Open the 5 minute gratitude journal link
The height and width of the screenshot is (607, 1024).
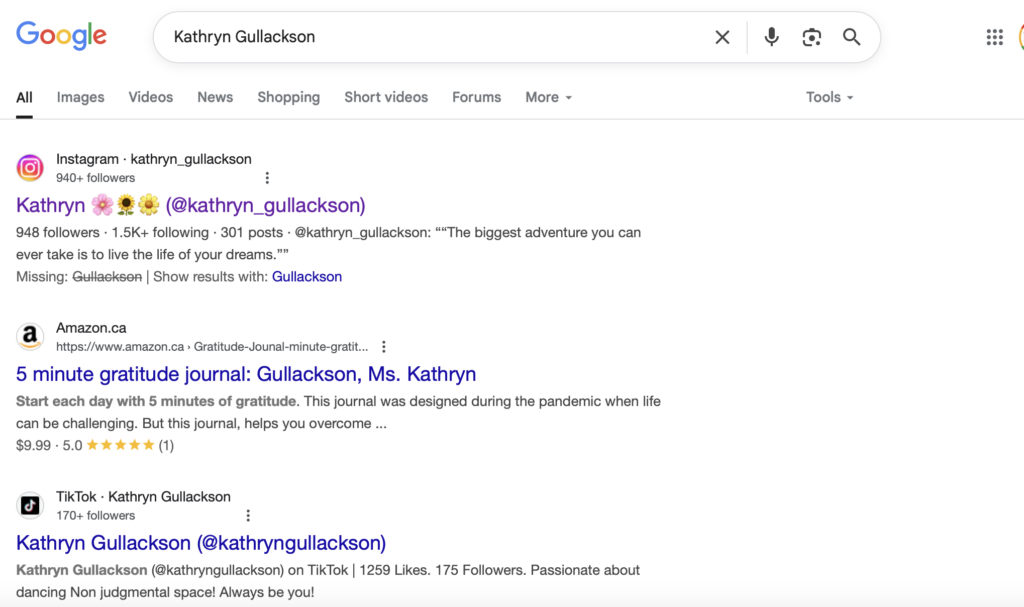[x=246, y=374]
